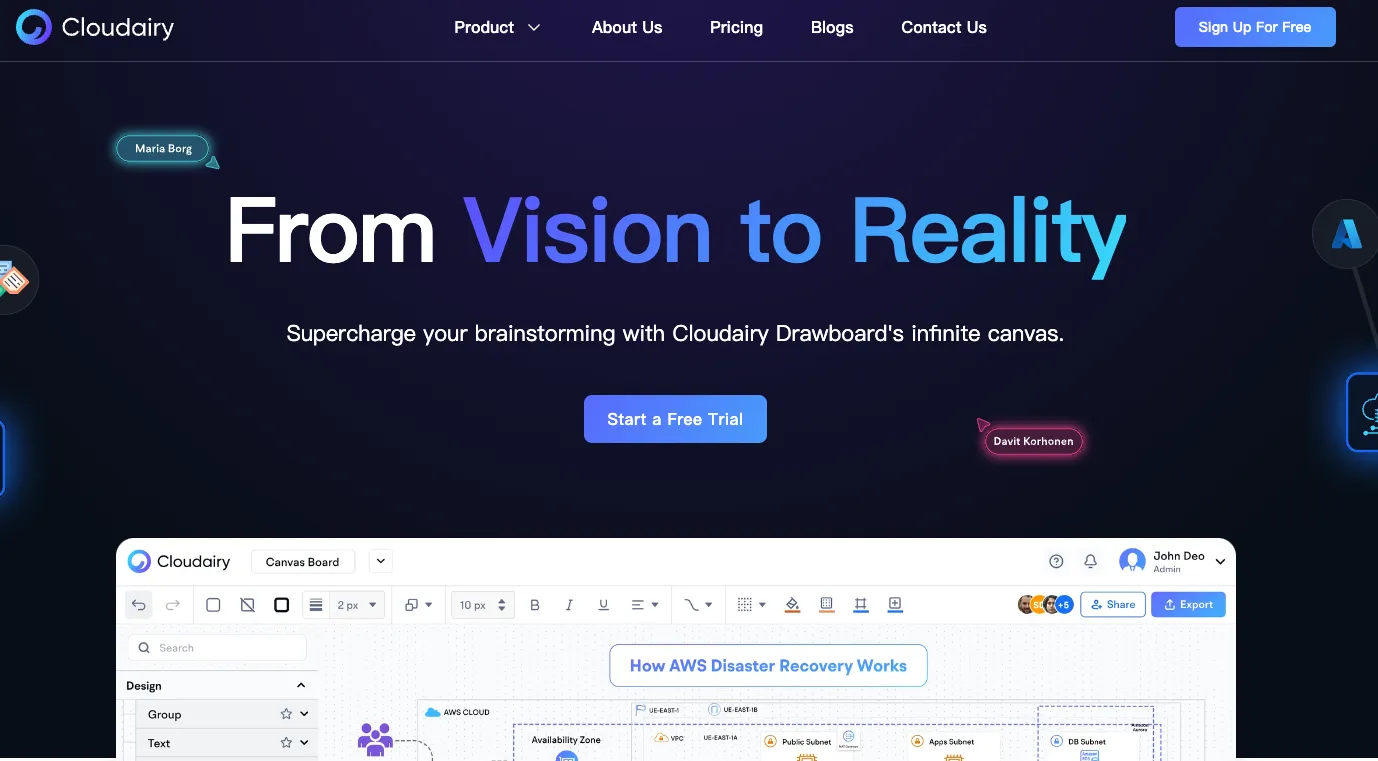
Task: Open the dropdown next to Canvas Board
Action: click(380, 561)
